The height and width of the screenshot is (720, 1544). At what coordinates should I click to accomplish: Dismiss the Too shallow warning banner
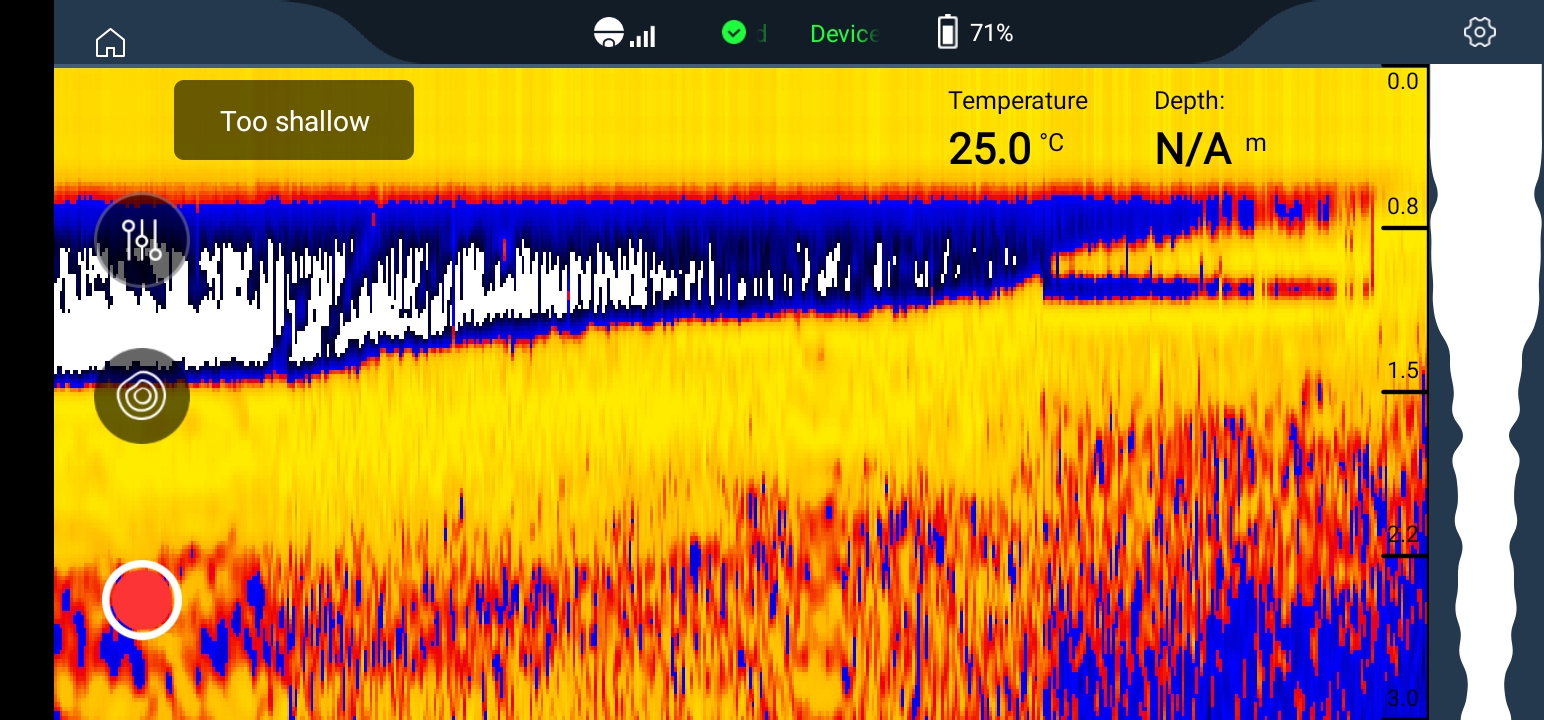point(294,120)
